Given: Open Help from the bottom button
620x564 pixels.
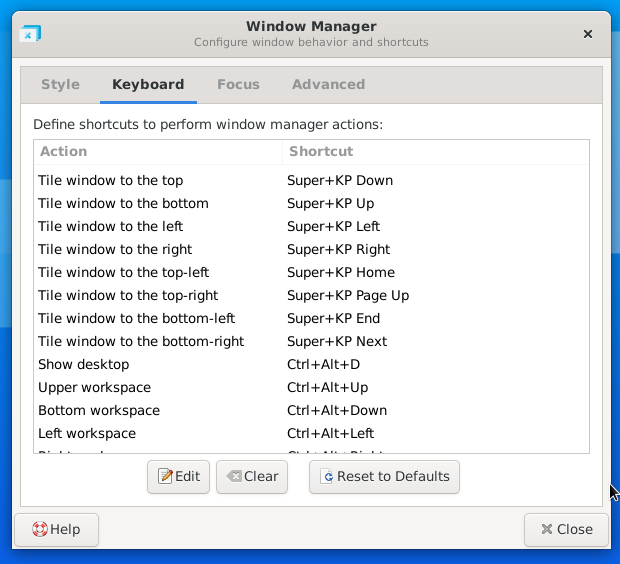Looking at the screenshot, I should tap(56, 530).
